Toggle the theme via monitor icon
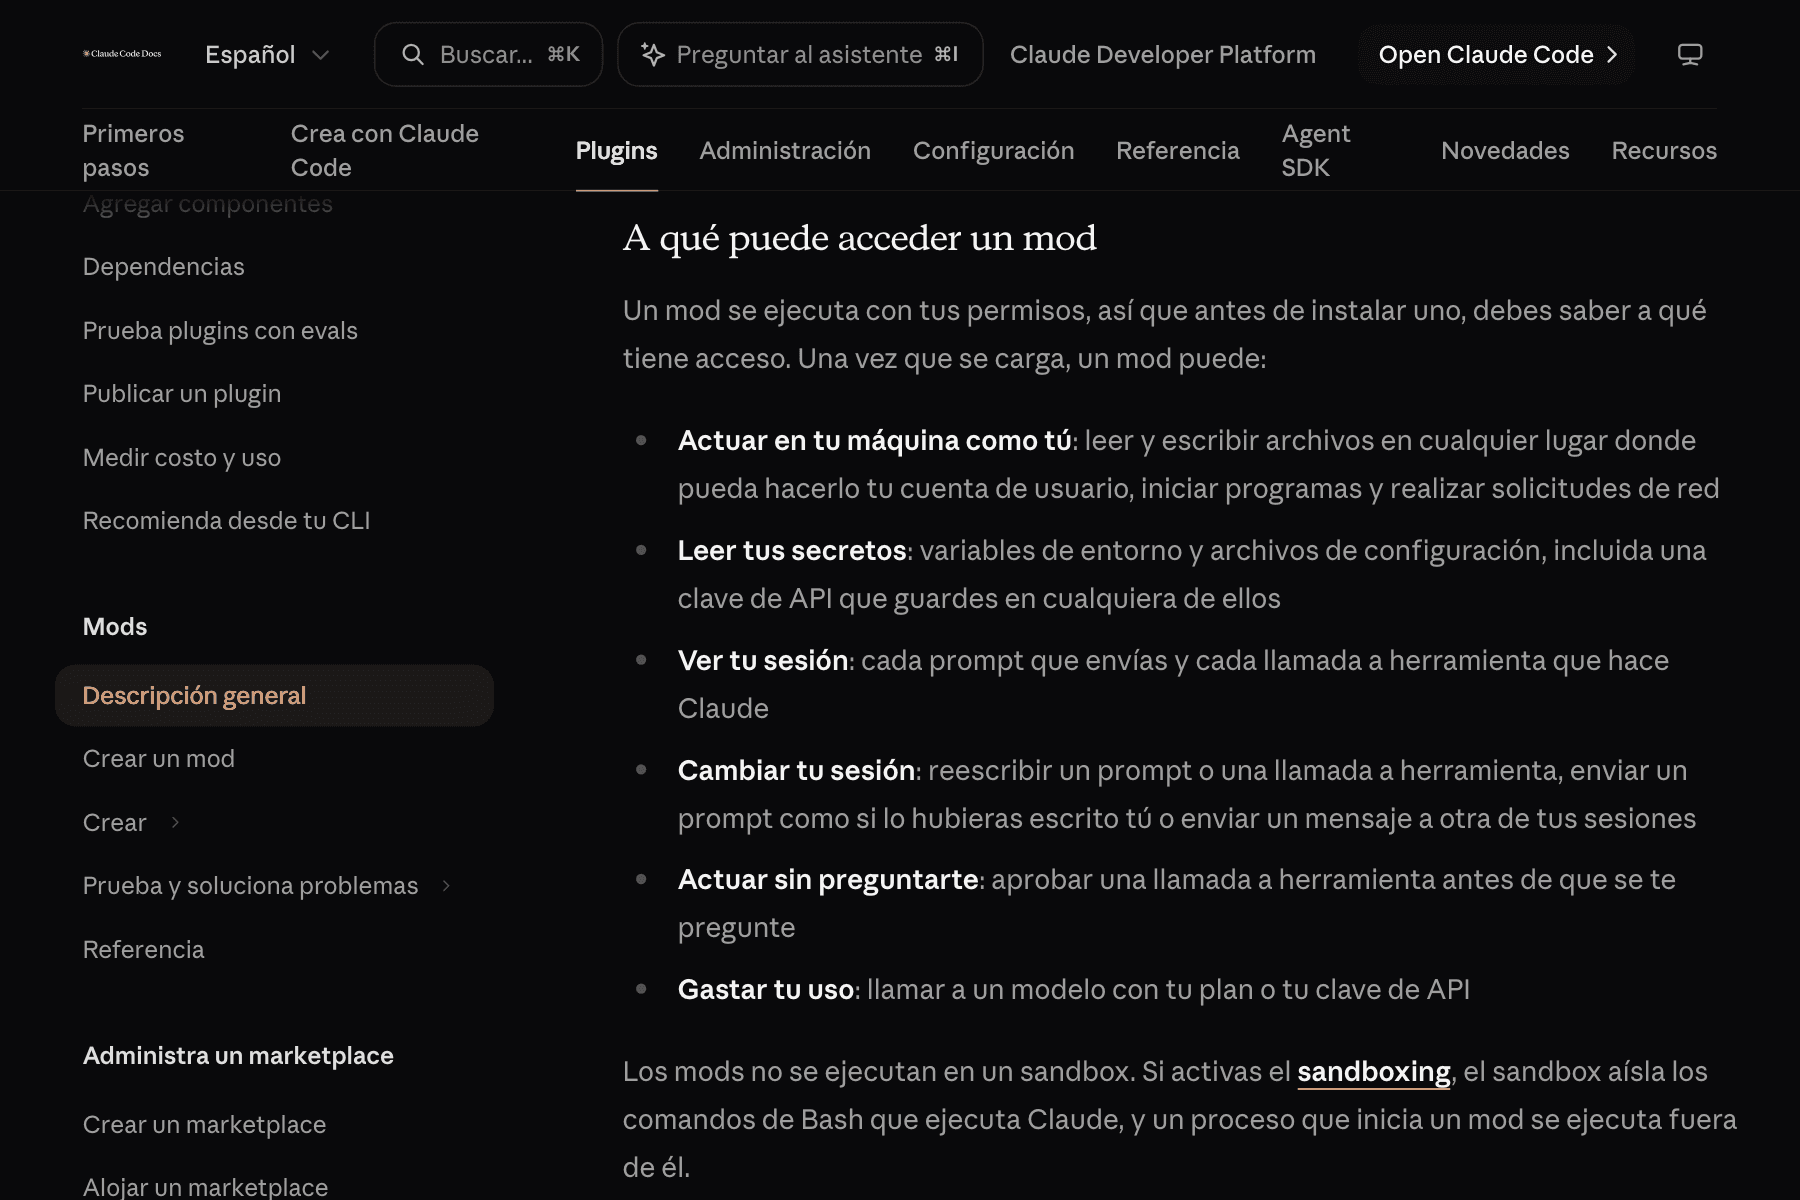 click(x=1690, y=55)
